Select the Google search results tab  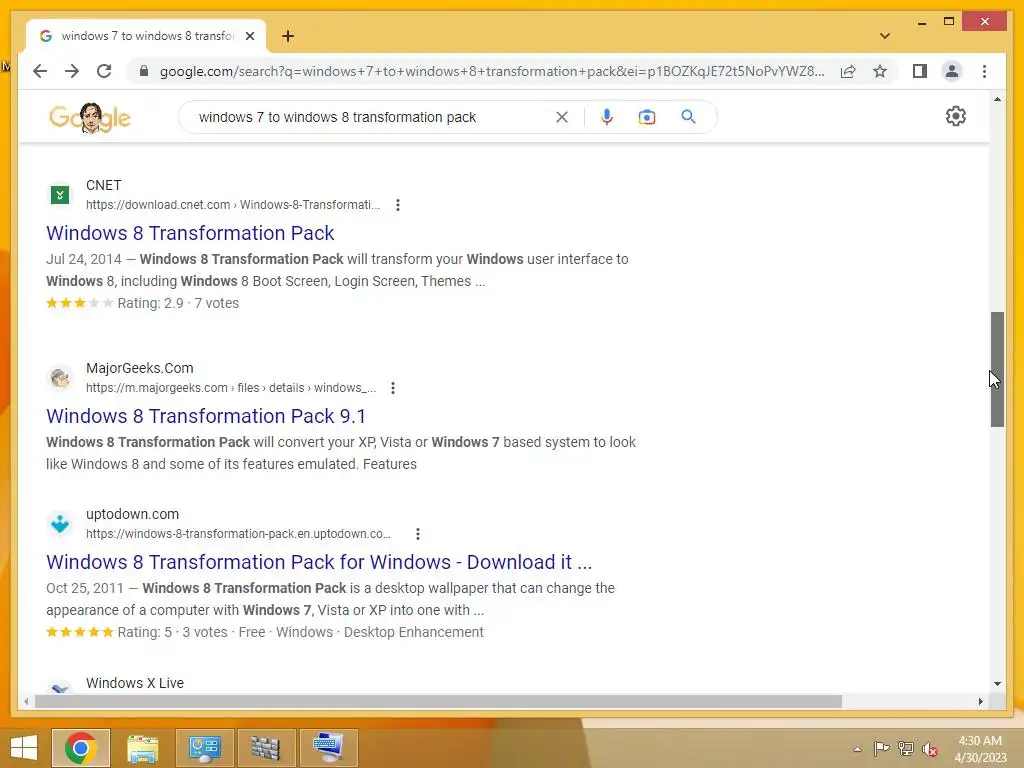(145, 36)
